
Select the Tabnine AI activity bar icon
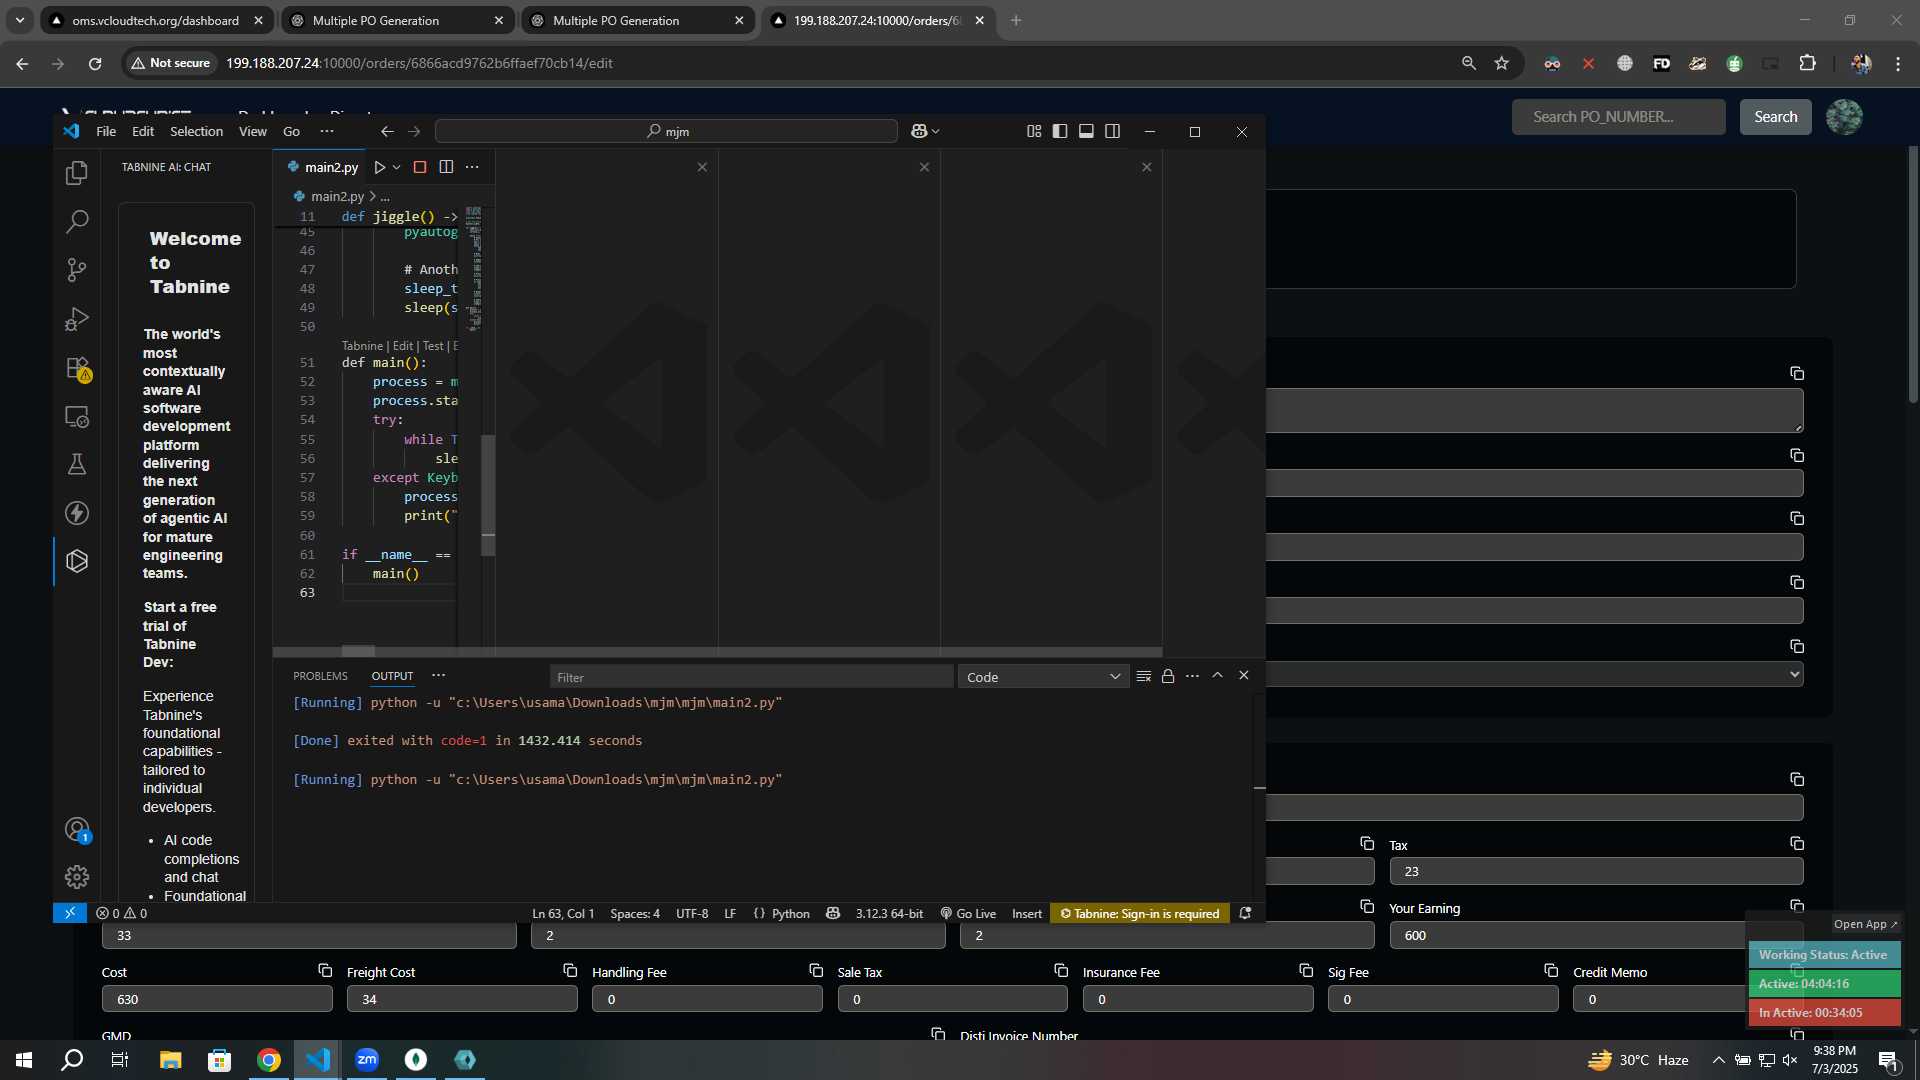77,561
